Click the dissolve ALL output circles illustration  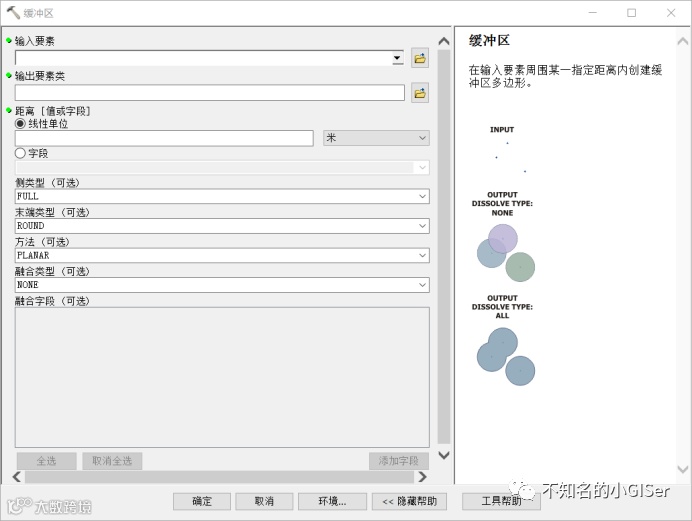(506, 356)
